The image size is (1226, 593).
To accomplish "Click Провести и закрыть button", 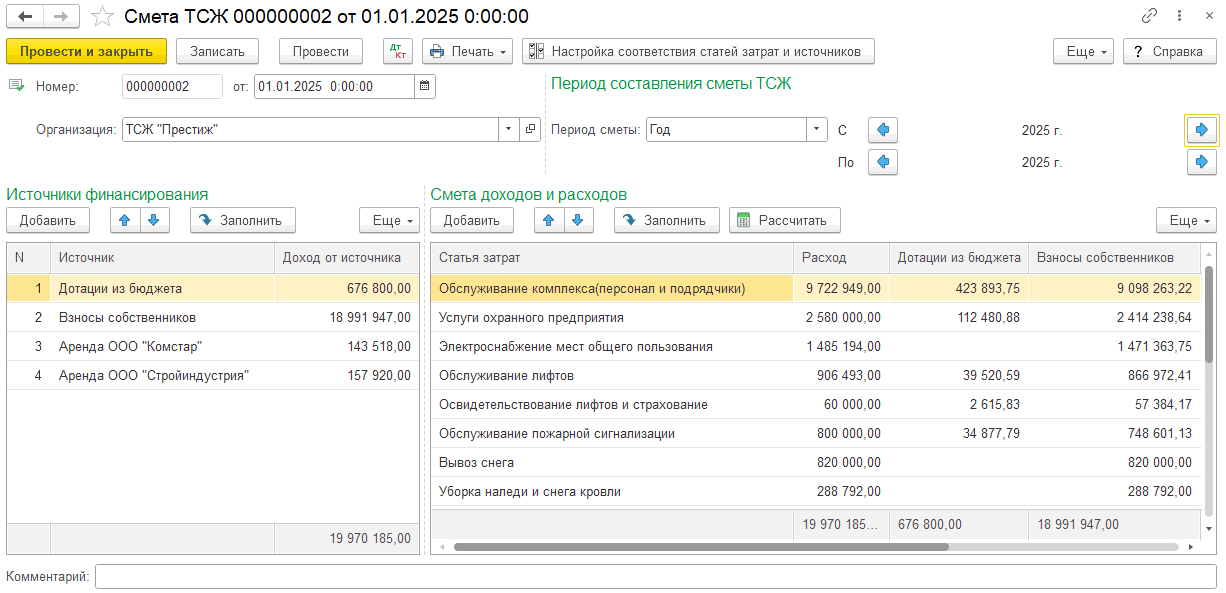I will pos(86,51).
